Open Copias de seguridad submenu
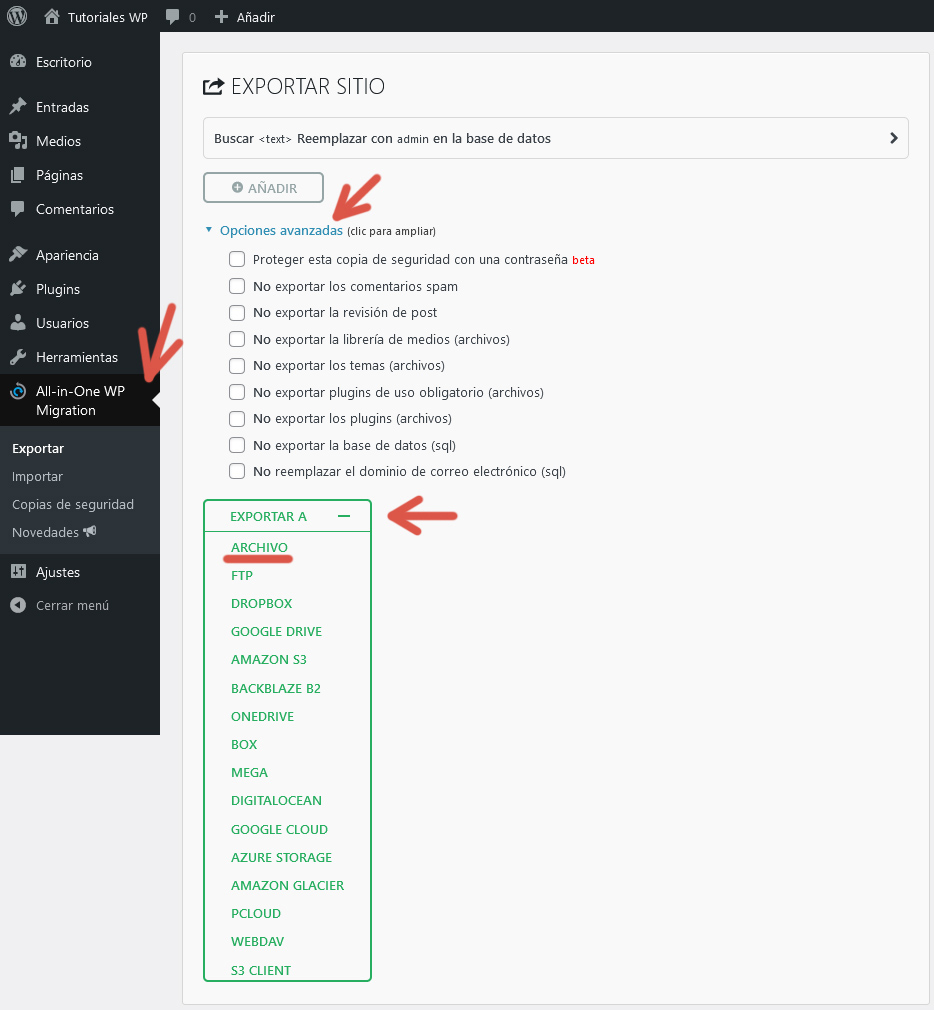This screenshot has height=1010, width=934. pos(73,504)
